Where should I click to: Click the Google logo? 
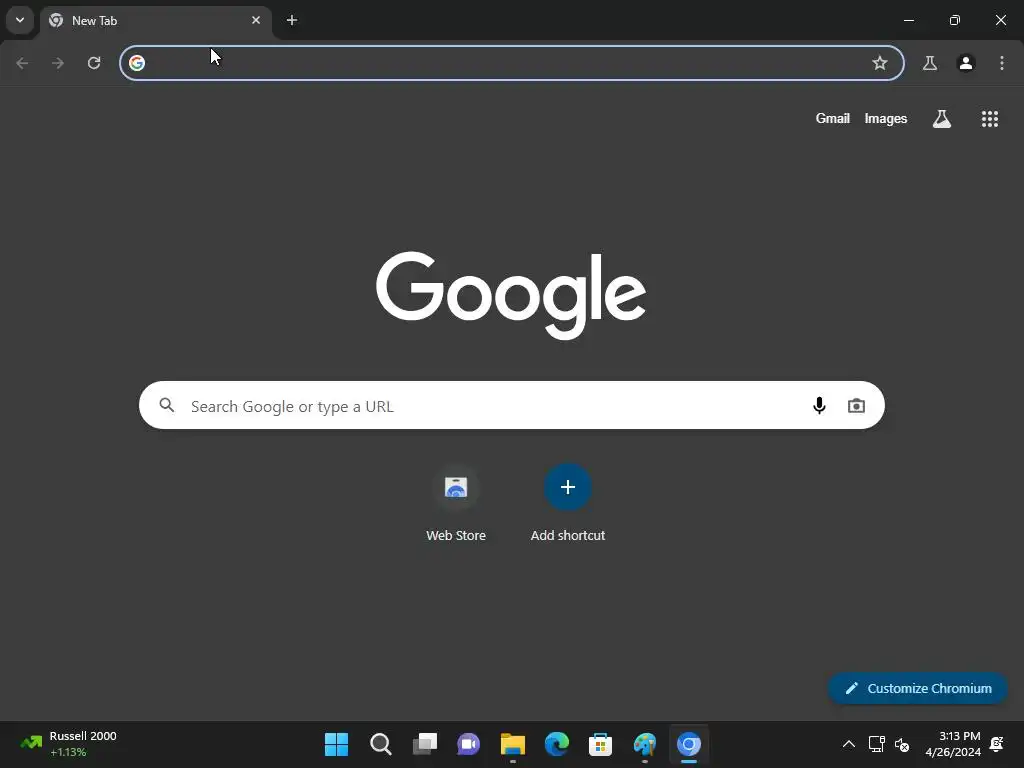tap(511, 295)
